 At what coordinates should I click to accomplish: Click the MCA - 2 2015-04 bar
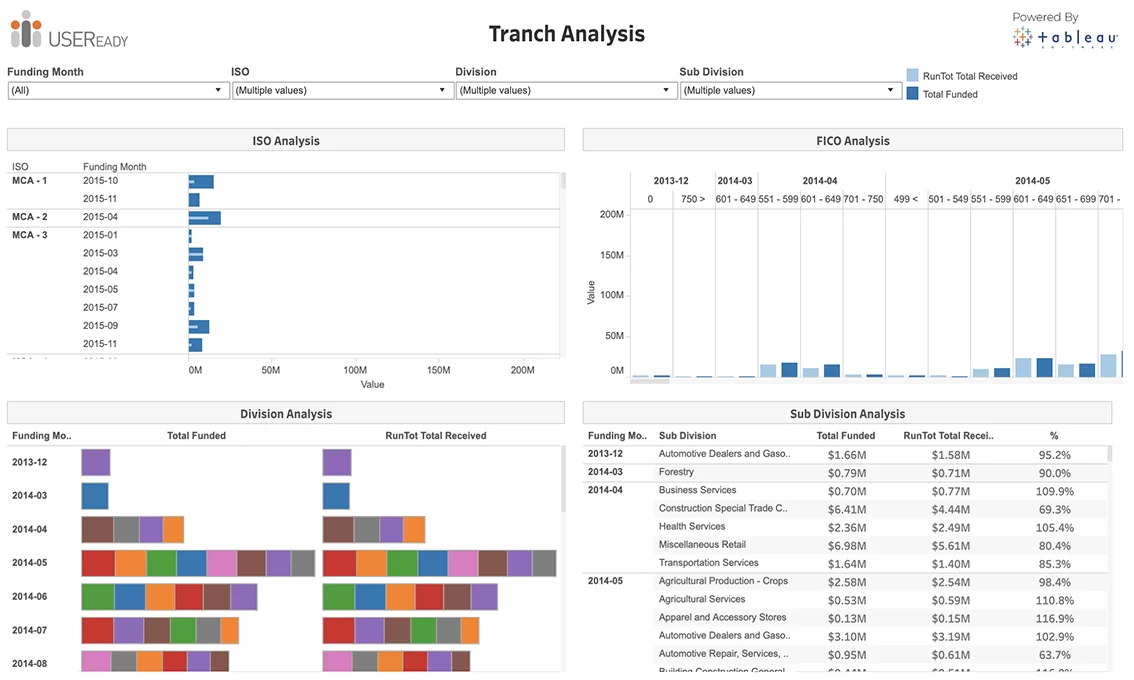pos(205,218)
